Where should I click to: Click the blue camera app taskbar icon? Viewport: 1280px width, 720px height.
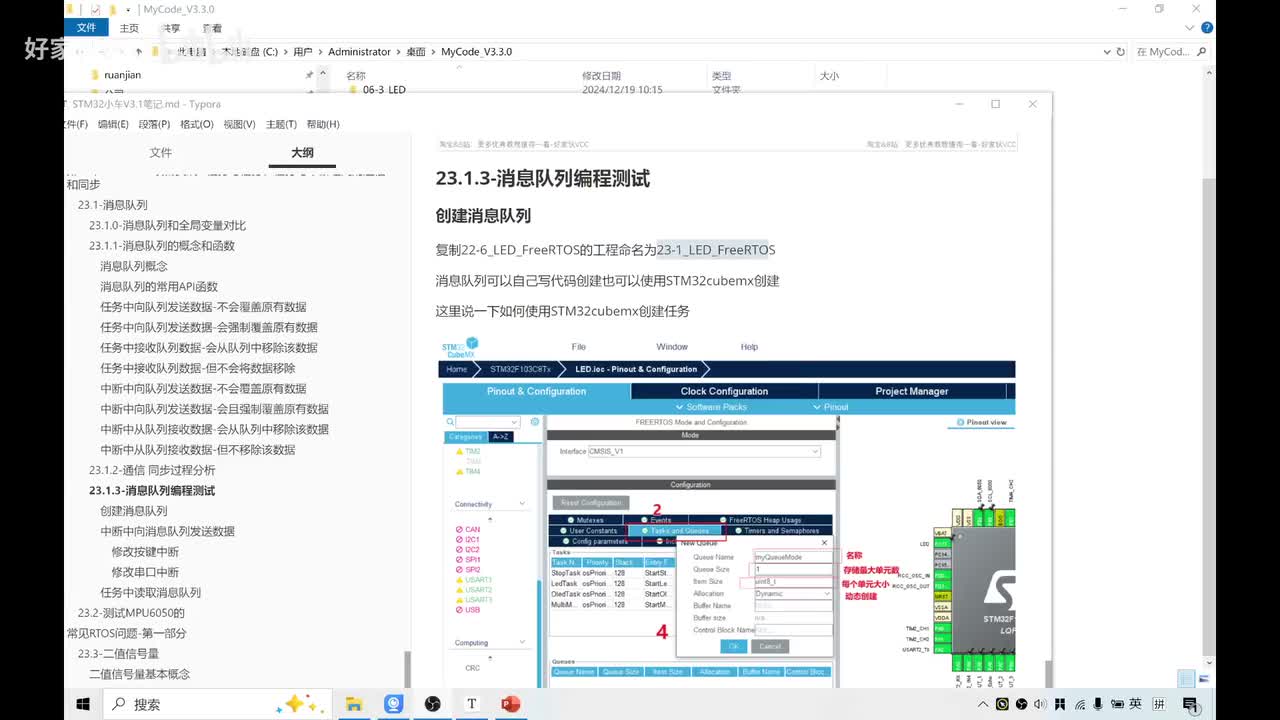[394, 704]
